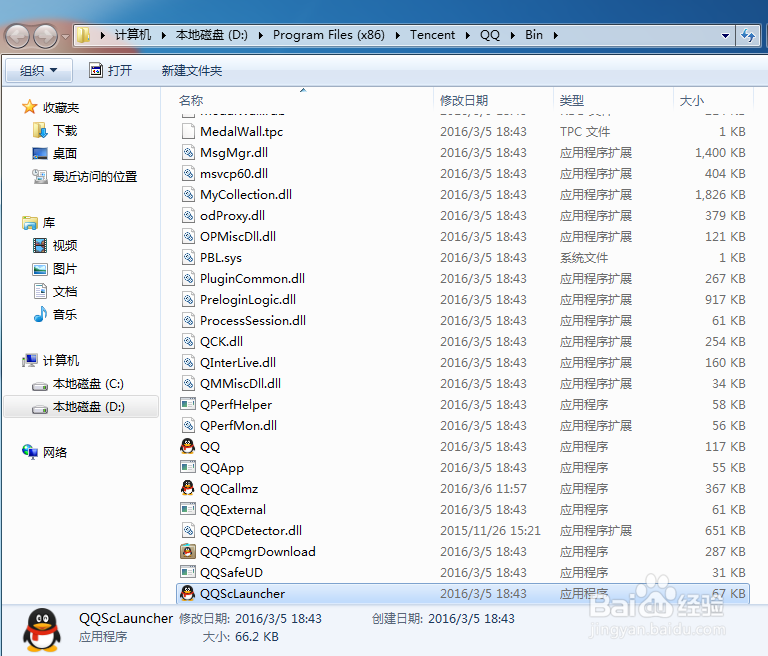Image resolution: width=768 pixels, height=656 pixels.
Task: Sort by 类型 column header
Action: 572,100
